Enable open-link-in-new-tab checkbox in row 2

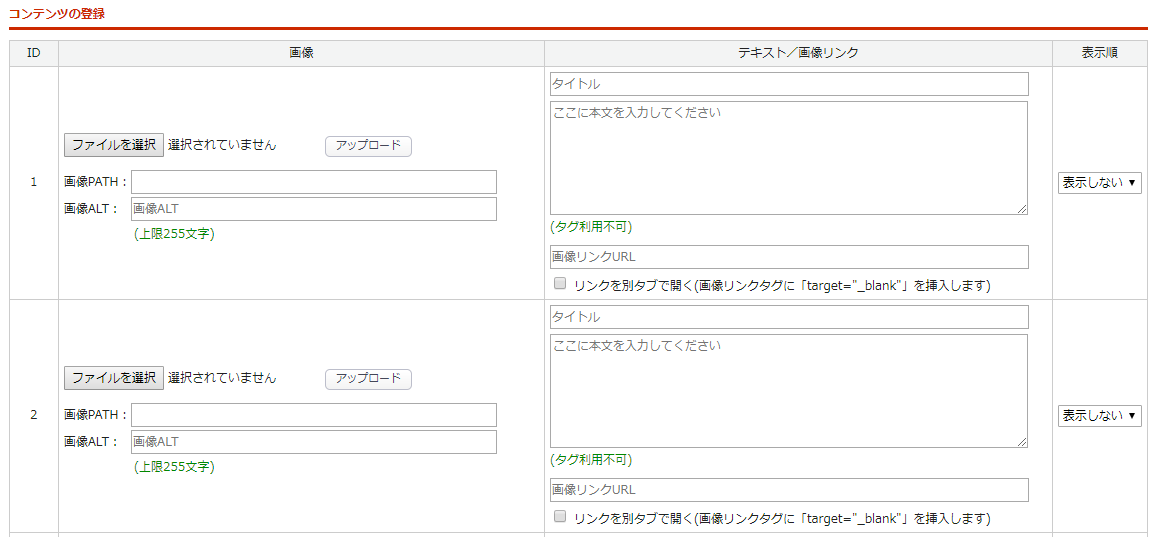point(560,517)
